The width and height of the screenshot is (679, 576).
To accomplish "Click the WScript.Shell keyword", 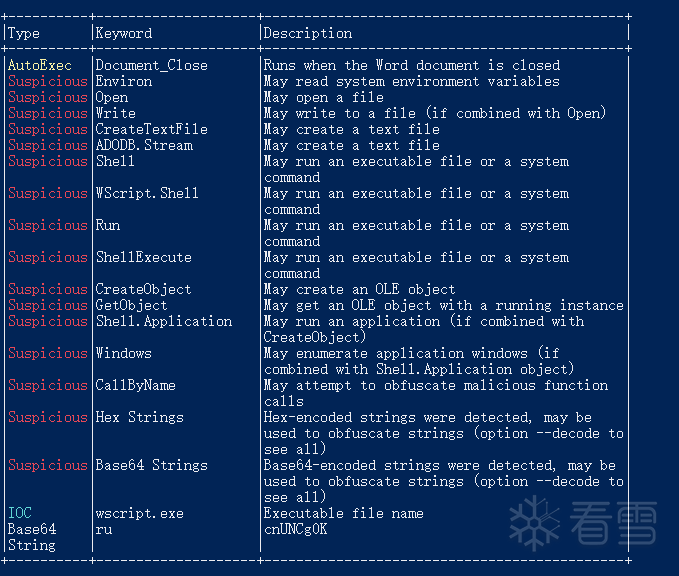I will 147,193.
